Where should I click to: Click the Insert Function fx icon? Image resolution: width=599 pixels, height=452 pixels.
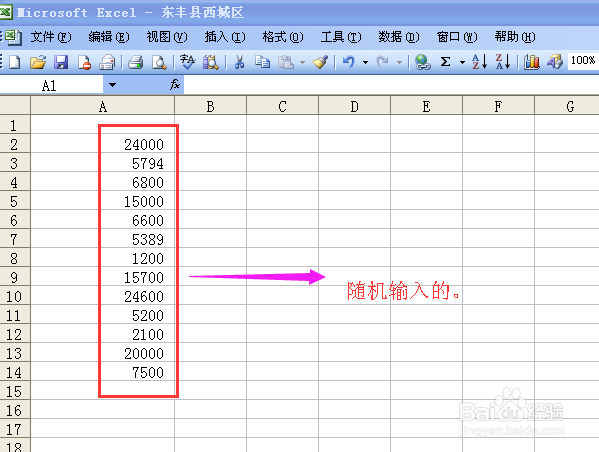point(175,84)
